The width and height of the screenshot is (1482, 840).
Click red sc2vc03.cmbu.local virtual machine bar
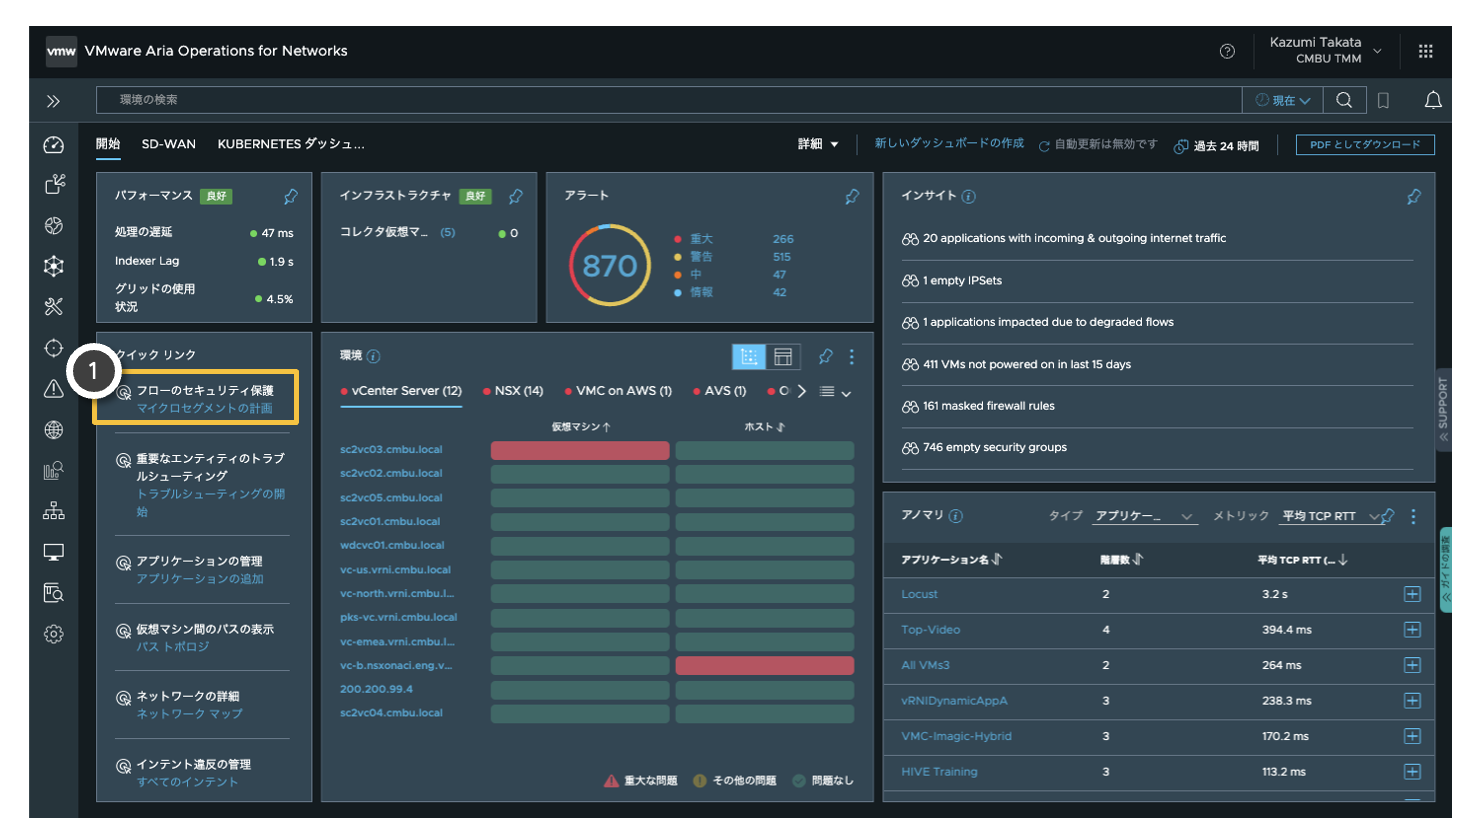[x=580, y=450]
